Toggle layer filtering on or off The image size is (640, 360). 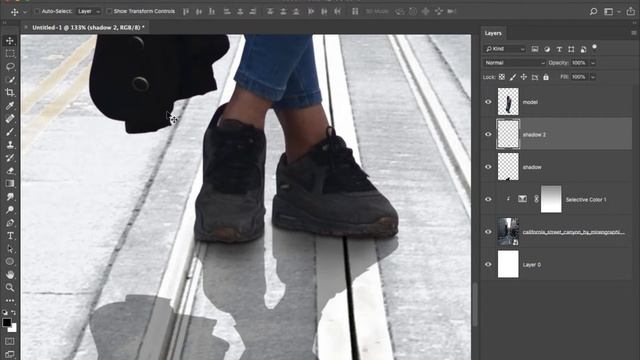click(595, 47)
